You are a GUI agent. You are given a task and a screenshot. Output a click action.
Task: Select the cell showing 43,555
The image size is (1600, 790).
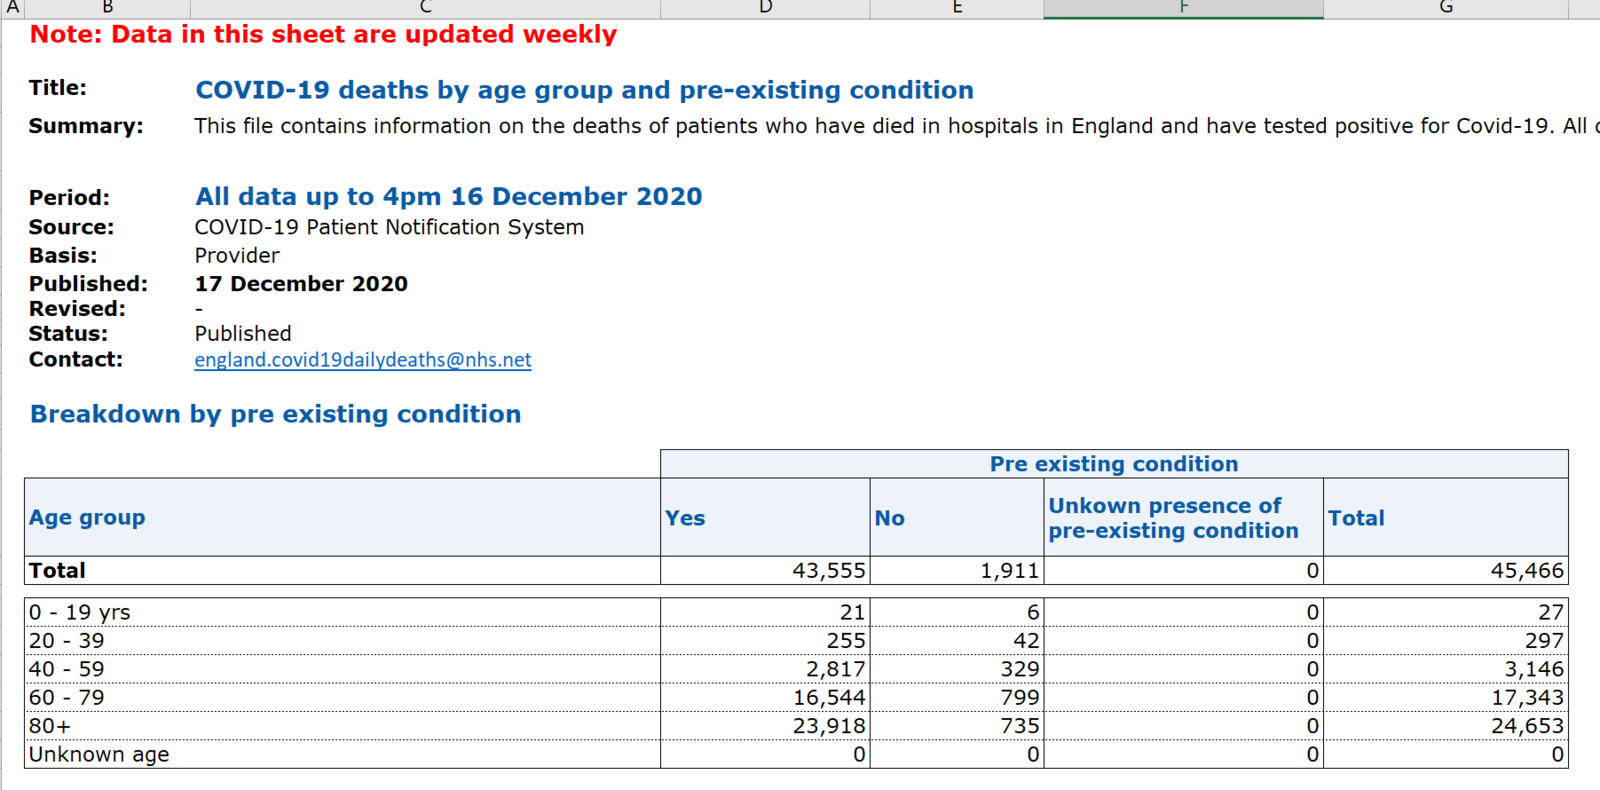(x=828, y=571)
